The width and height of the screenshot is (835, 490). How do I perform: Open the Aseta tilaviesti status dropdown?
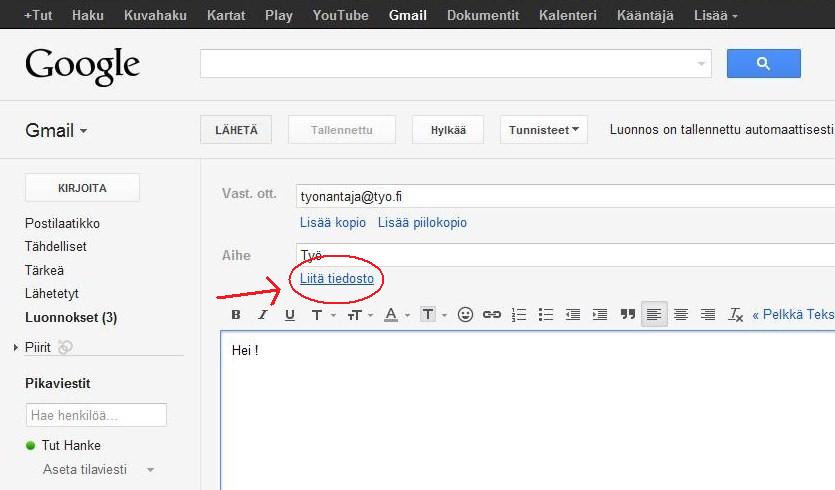[151, 470]
